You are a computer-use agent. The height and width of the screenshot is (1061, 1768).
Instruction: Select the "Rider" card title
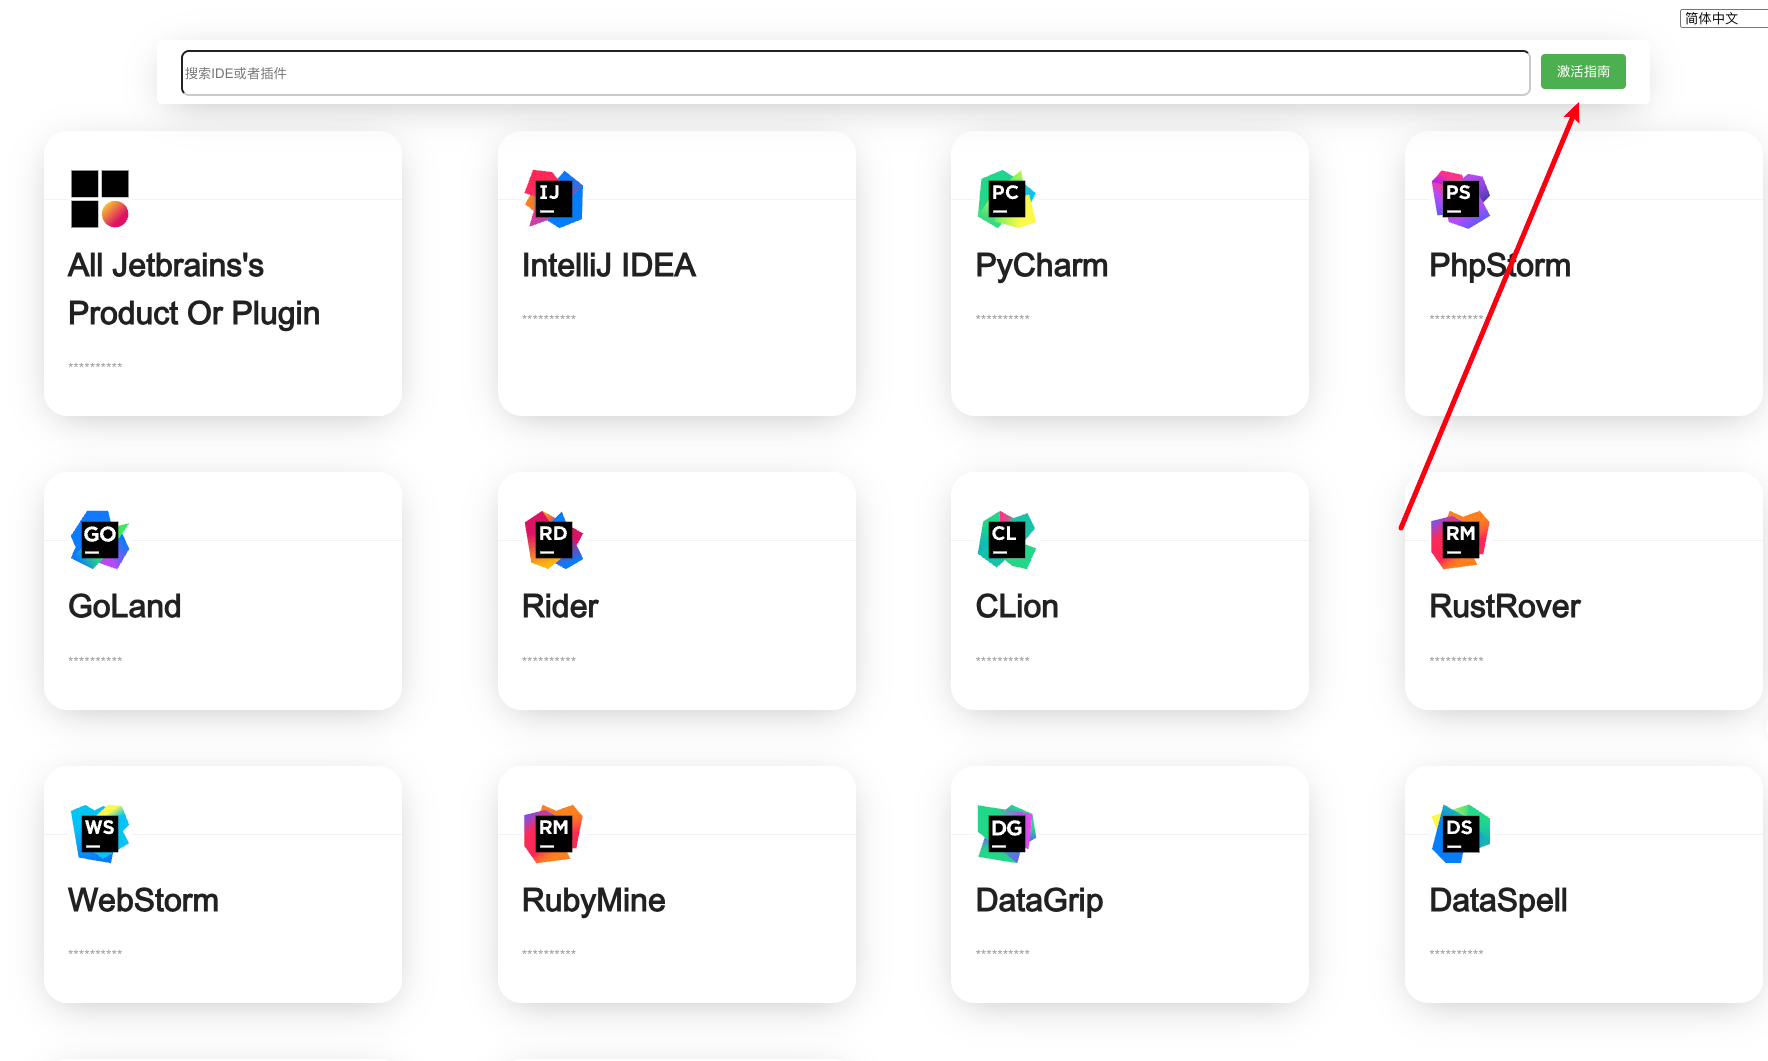pyautogui.click(x=560, y=606)
